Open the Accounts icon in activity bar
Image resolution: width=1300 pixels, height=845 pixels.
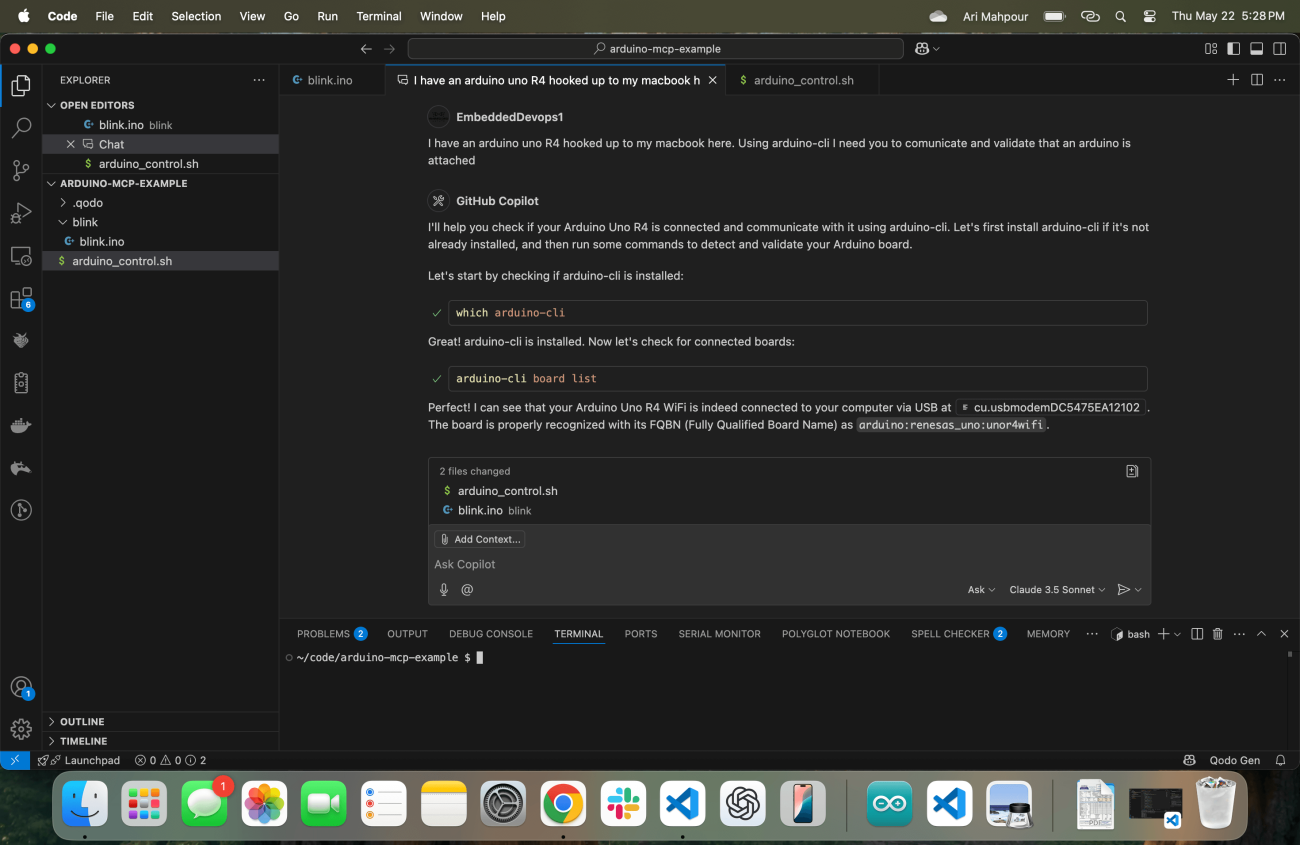21,687
